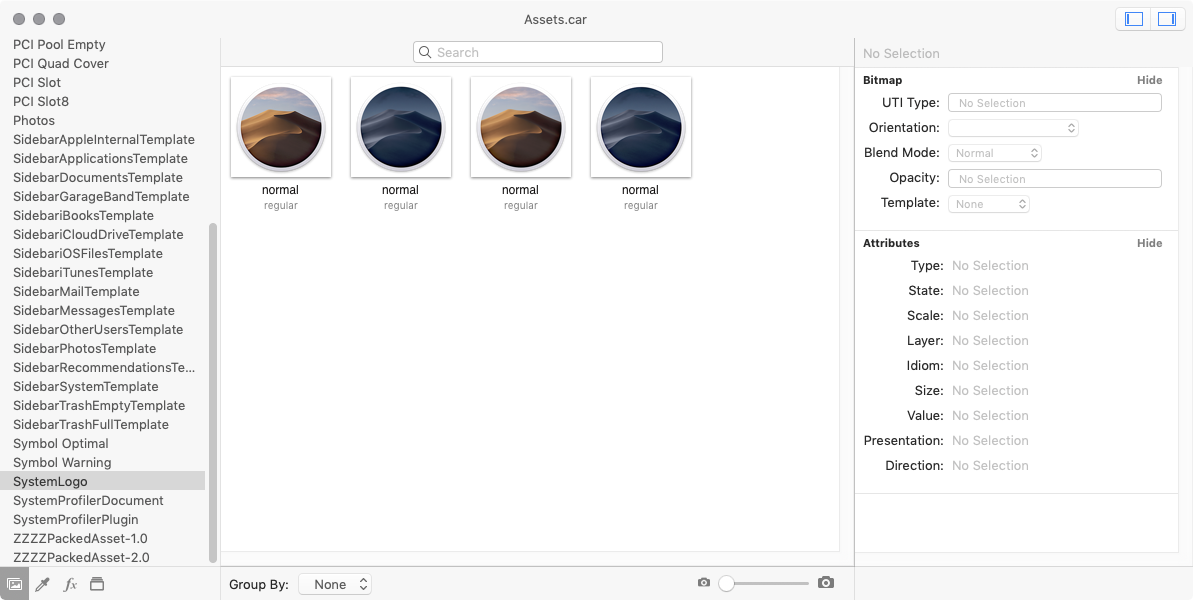Toggle the left sidebar panel button
The image size is (1193, 600).
pyautogui.click(x=1134, y=19)
